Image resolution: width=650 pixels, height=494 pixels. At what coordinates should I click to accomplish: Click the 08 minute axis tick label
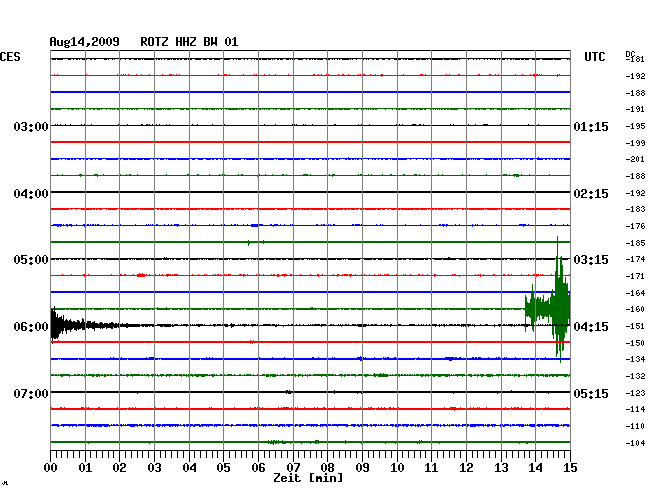pos(327,467)
